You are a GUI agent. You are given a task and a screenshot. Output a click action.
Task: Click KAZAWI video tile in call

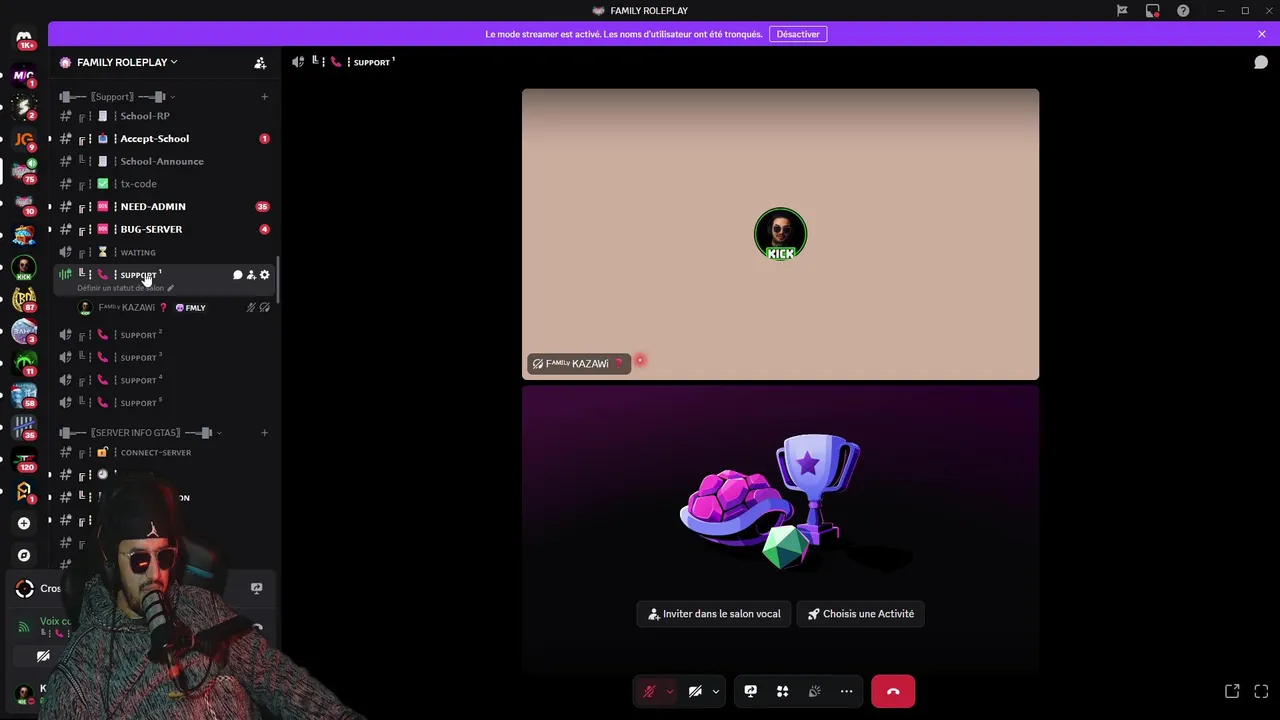pyautogui.click(x=780, y=234)
